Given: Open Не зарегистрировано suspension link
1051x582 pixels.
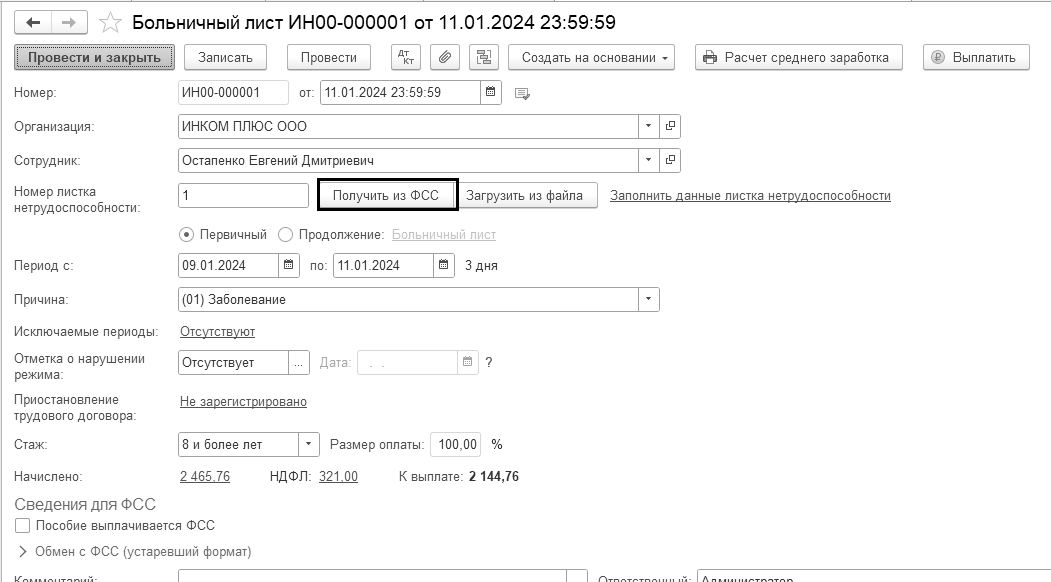Looking at the screenshot, I should coord(243,402).
